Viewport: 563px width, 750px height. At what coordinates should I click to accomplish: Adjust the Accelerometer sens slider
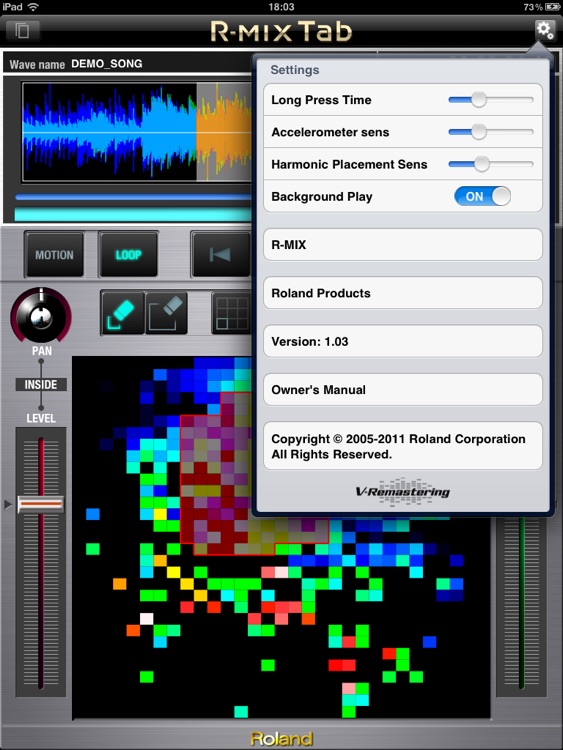click(x=491, y=132)
